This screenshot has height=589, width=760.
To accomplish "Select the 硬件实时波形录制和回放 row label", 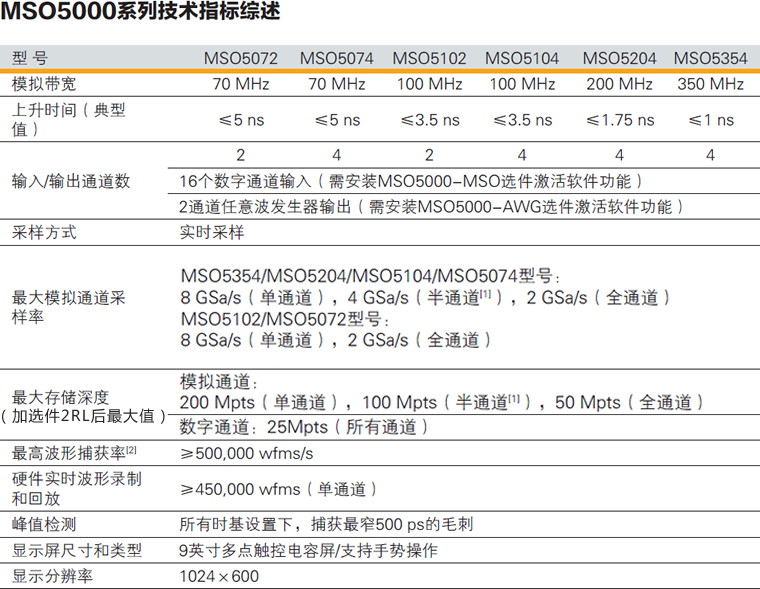I will (x=77, y=488).
